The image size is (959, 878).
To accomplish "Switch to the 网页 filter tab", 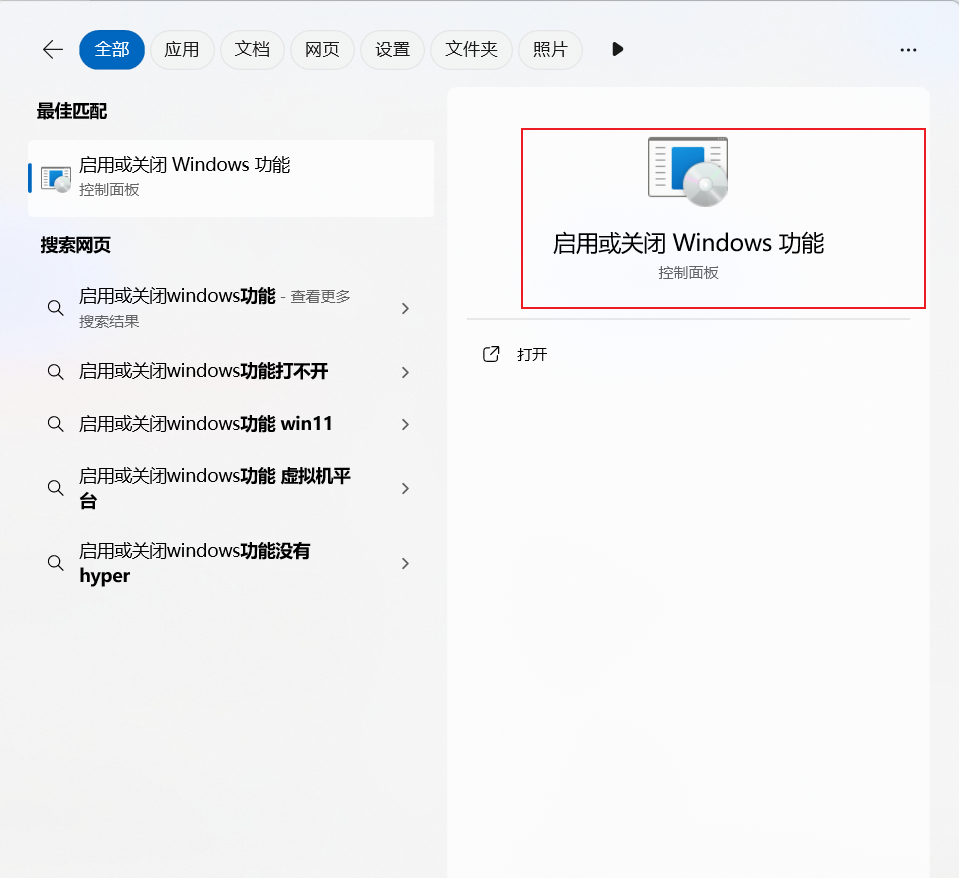I will (x=322, y=50).
